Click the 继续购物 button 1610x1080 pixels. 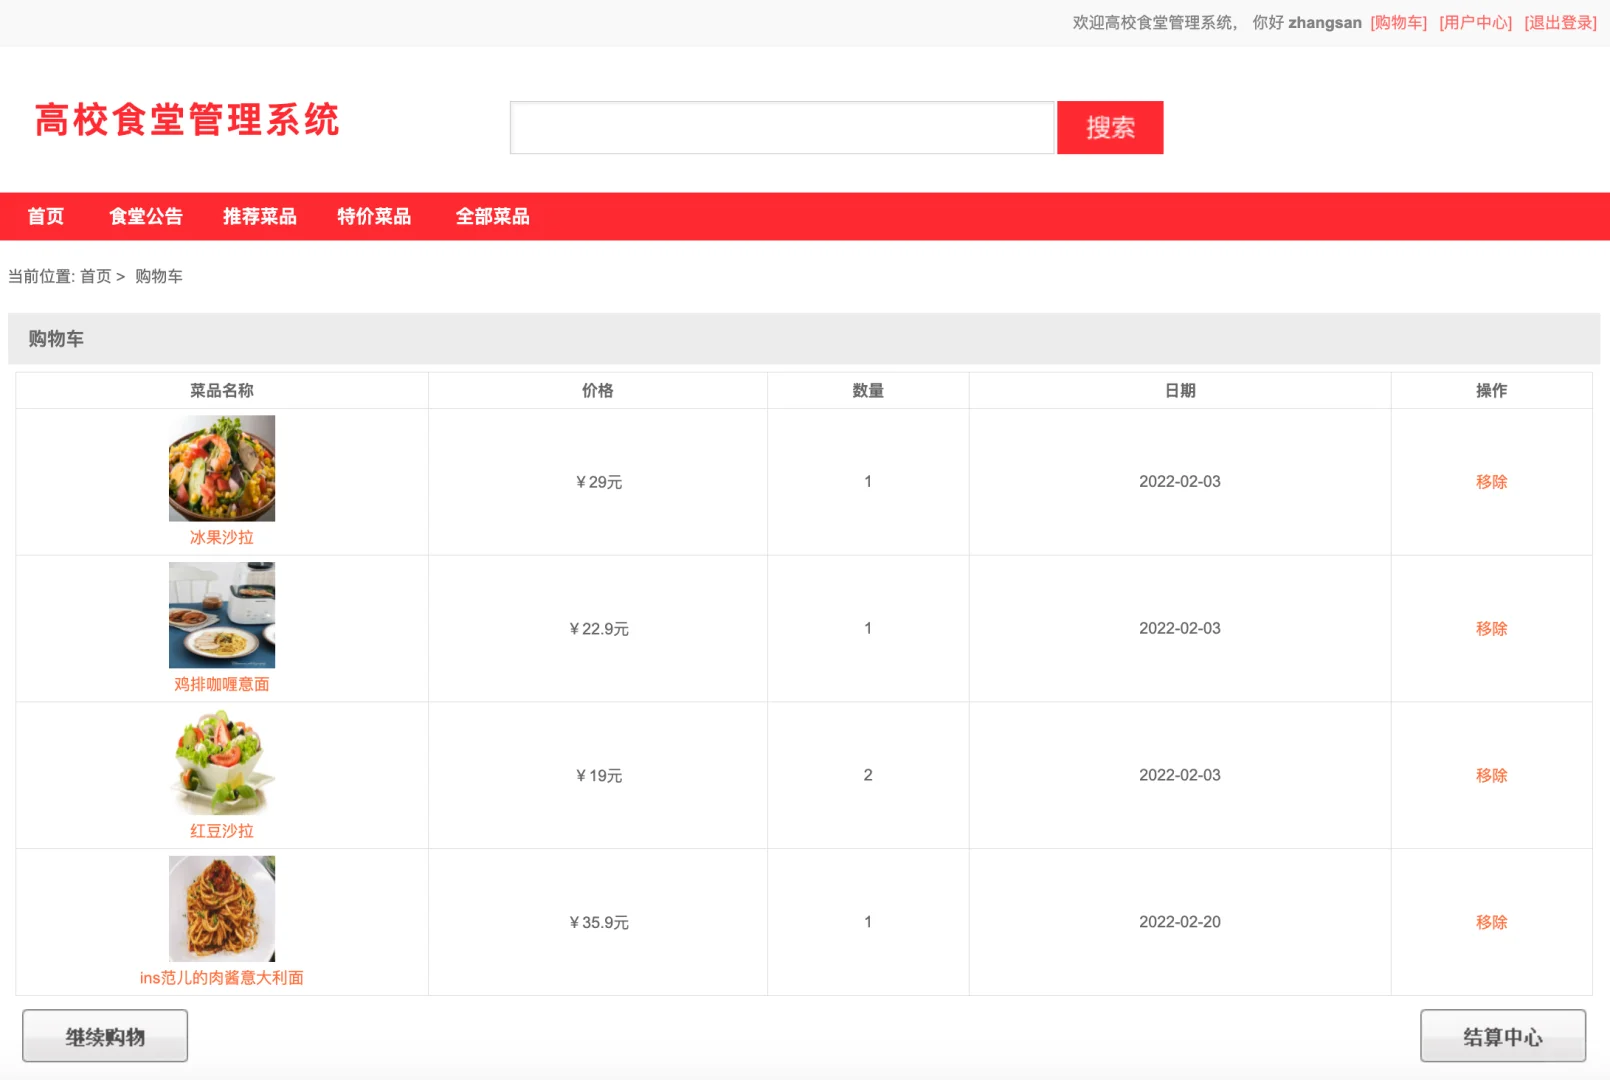point(105,1036)
